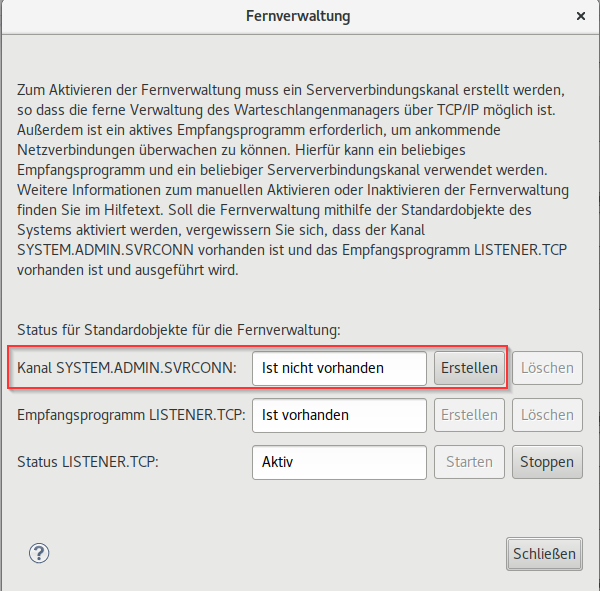Close the Fernverwaltung dialog with X

[x=581, y=17]
